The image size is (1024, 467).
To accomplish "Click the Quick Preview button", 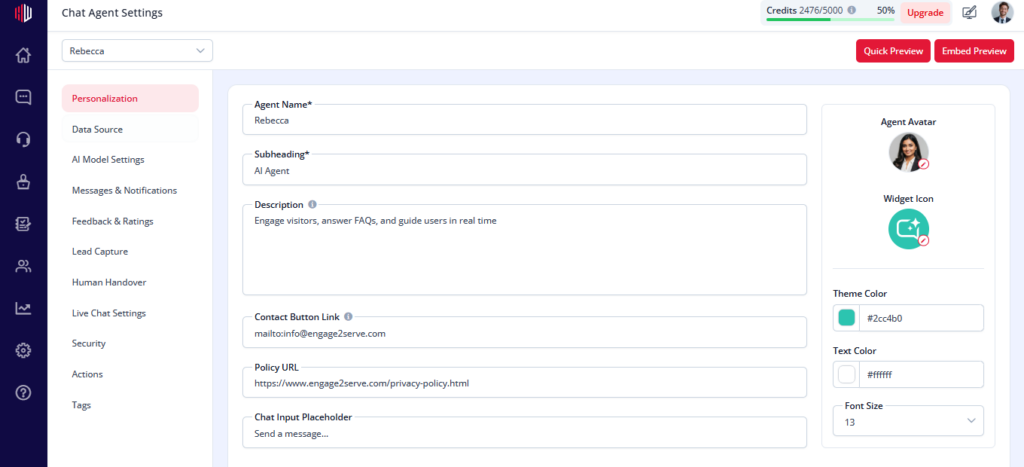I will [x=893, y=51].
